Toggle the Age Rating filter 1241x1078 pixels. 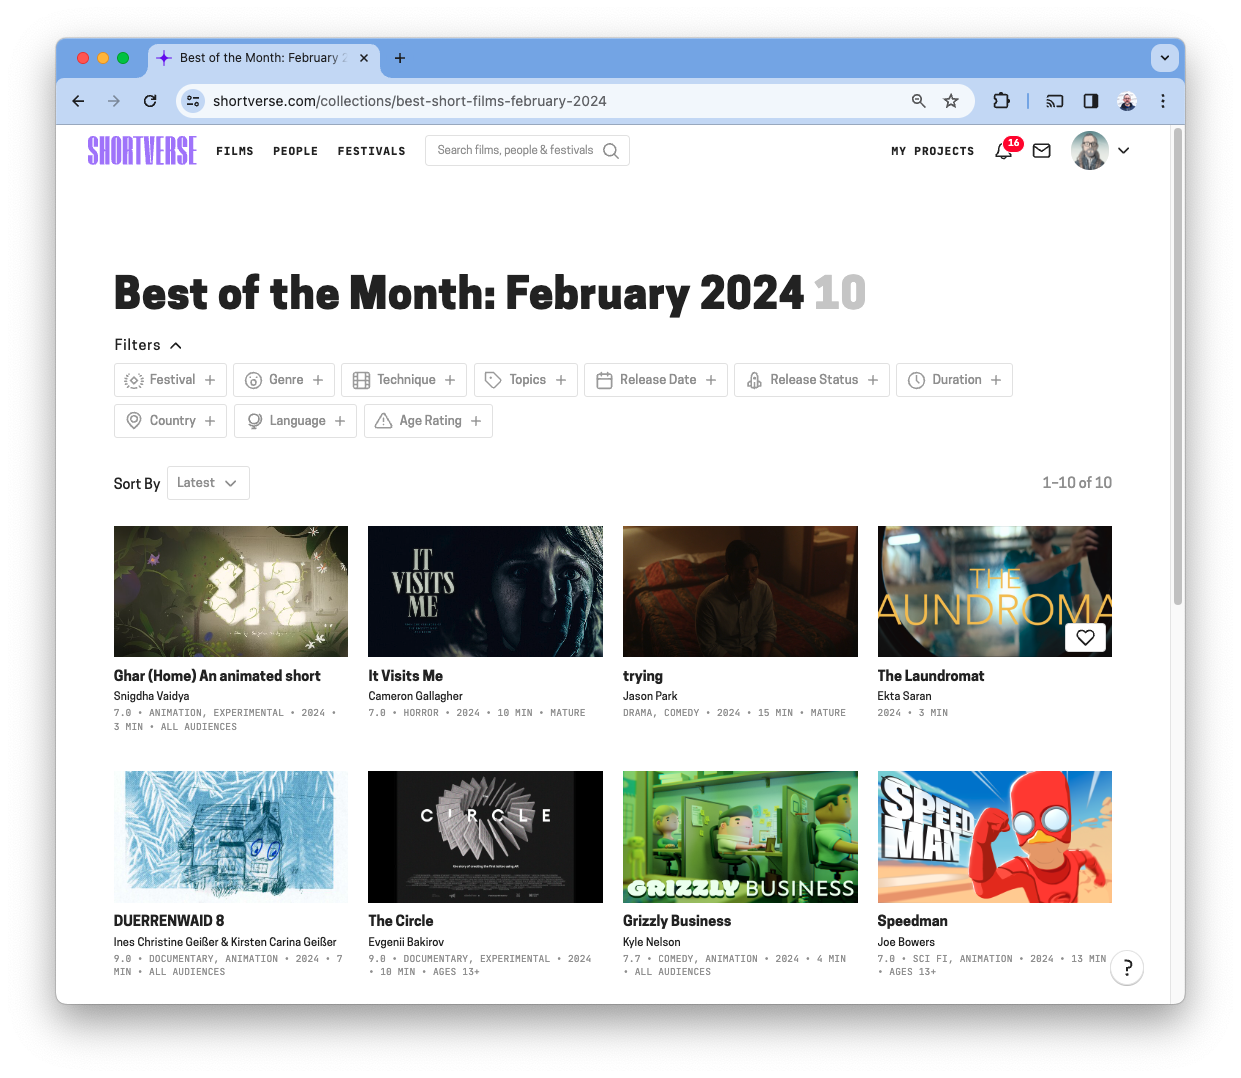pos(428,421)
